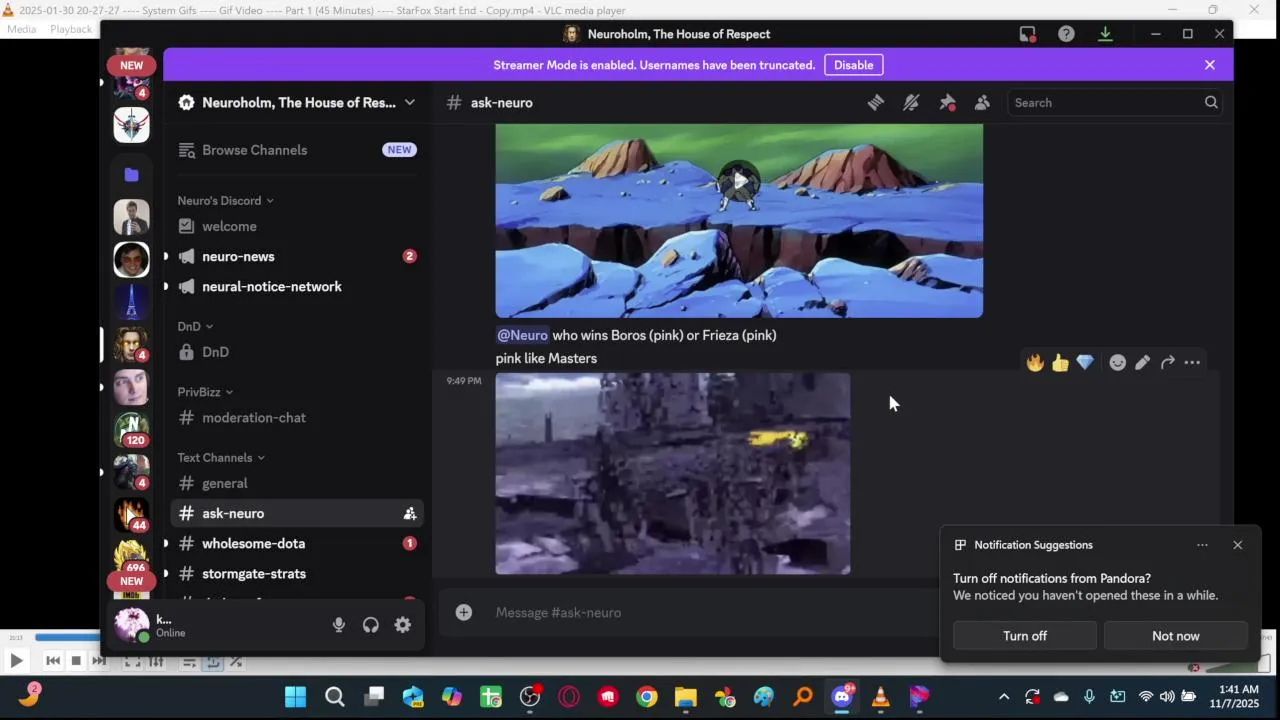Open VLC cone icon in taskbar

pyautogui.click(x=881, y=697)
